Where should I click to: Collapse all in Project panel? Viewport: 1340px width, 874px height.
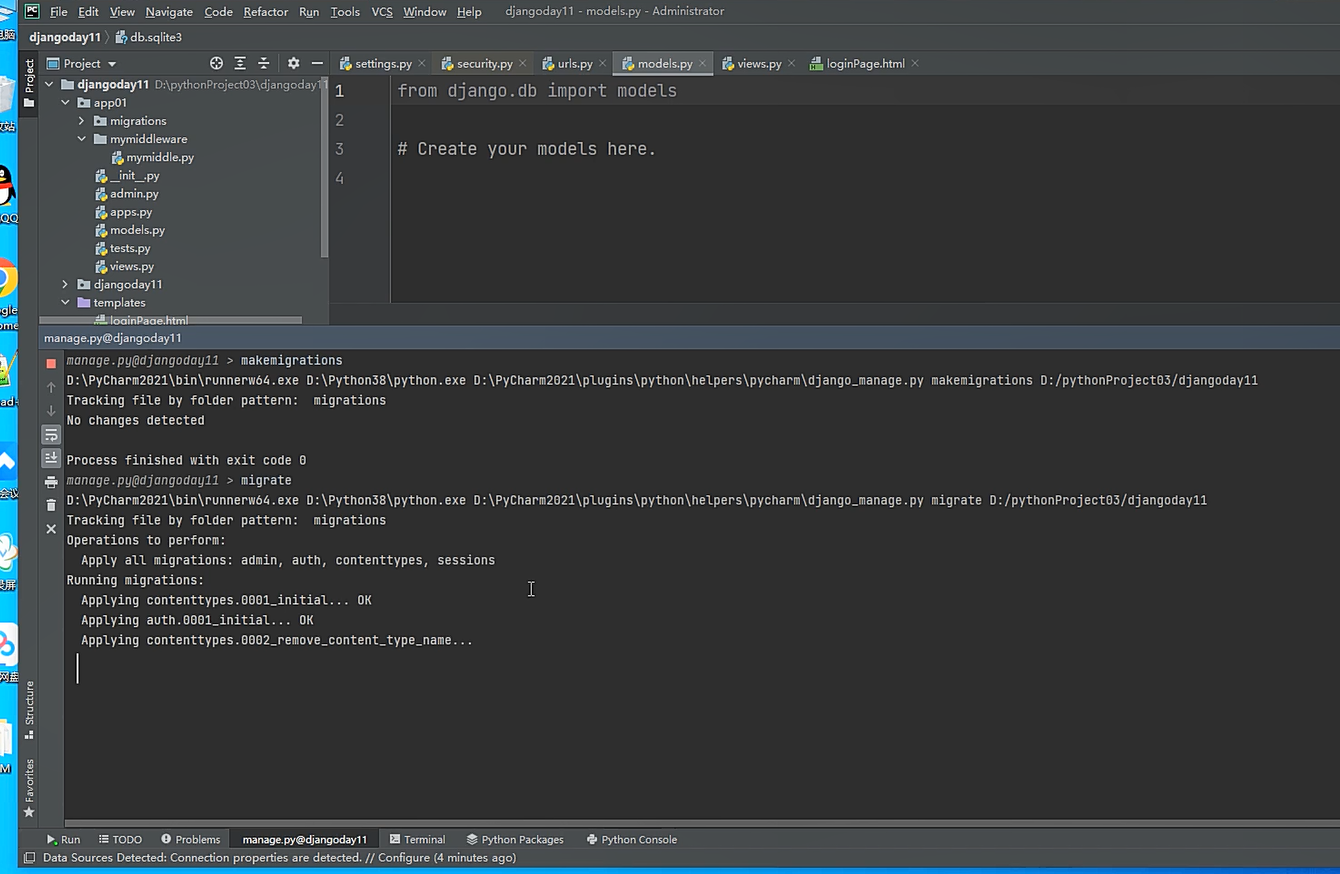pyautogui.click(x=264, y=63)
